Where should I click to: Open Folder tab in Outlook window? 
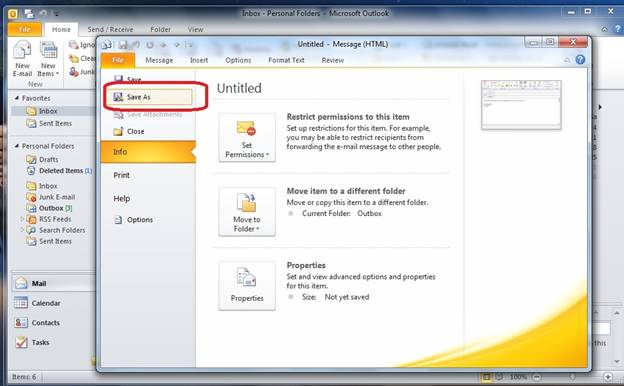click(x=160, y=29)
